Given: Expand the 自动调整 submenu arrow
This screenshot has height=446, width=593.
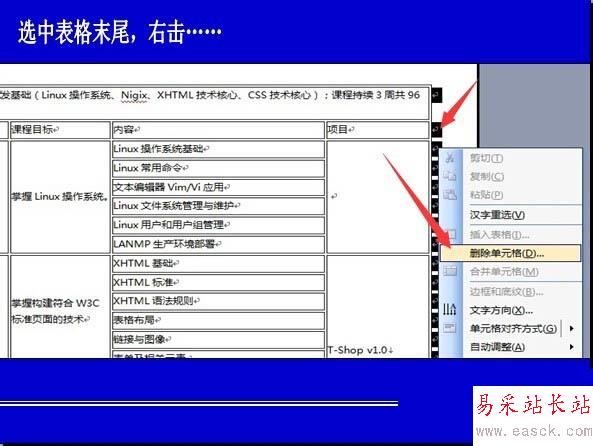Looking at the screenshot, I should point(571,347).
